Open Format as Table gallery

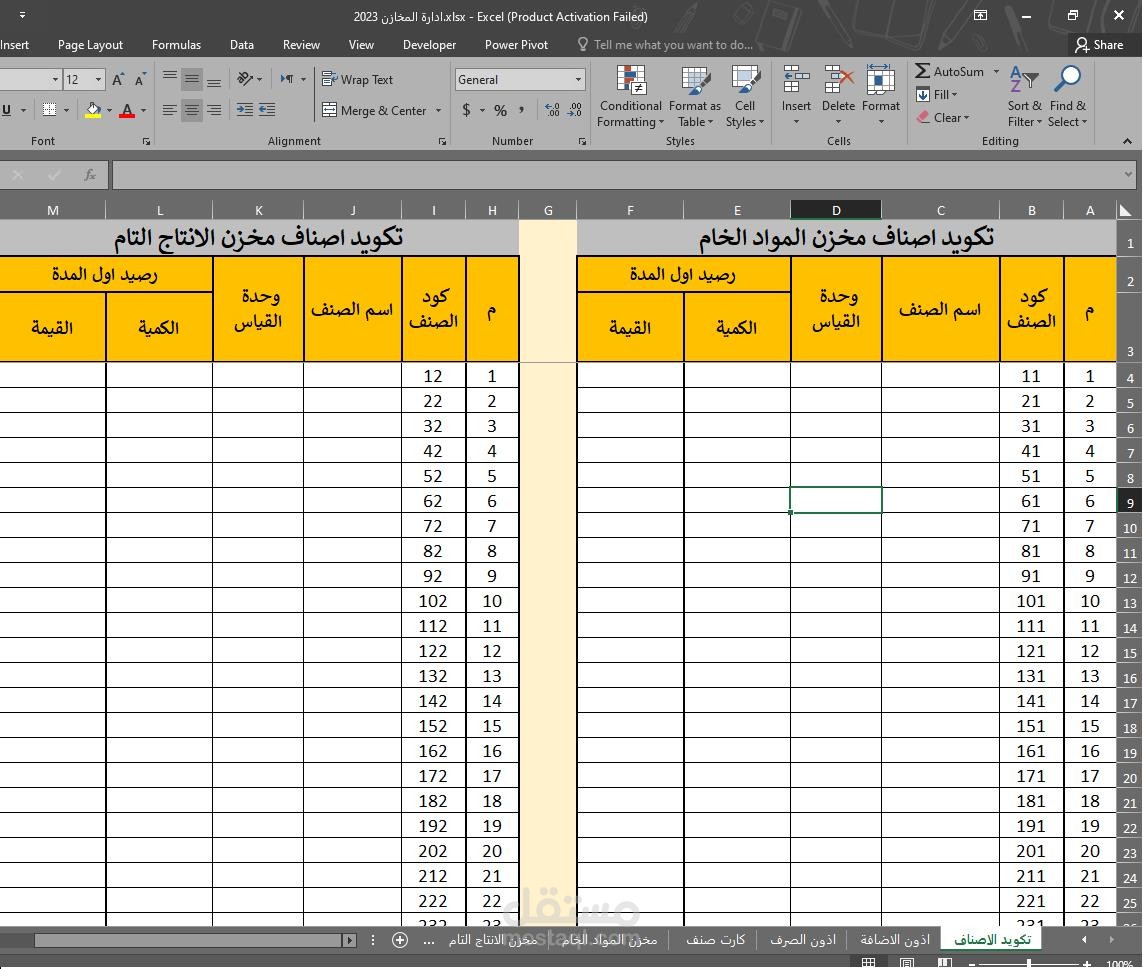(694, 96)
